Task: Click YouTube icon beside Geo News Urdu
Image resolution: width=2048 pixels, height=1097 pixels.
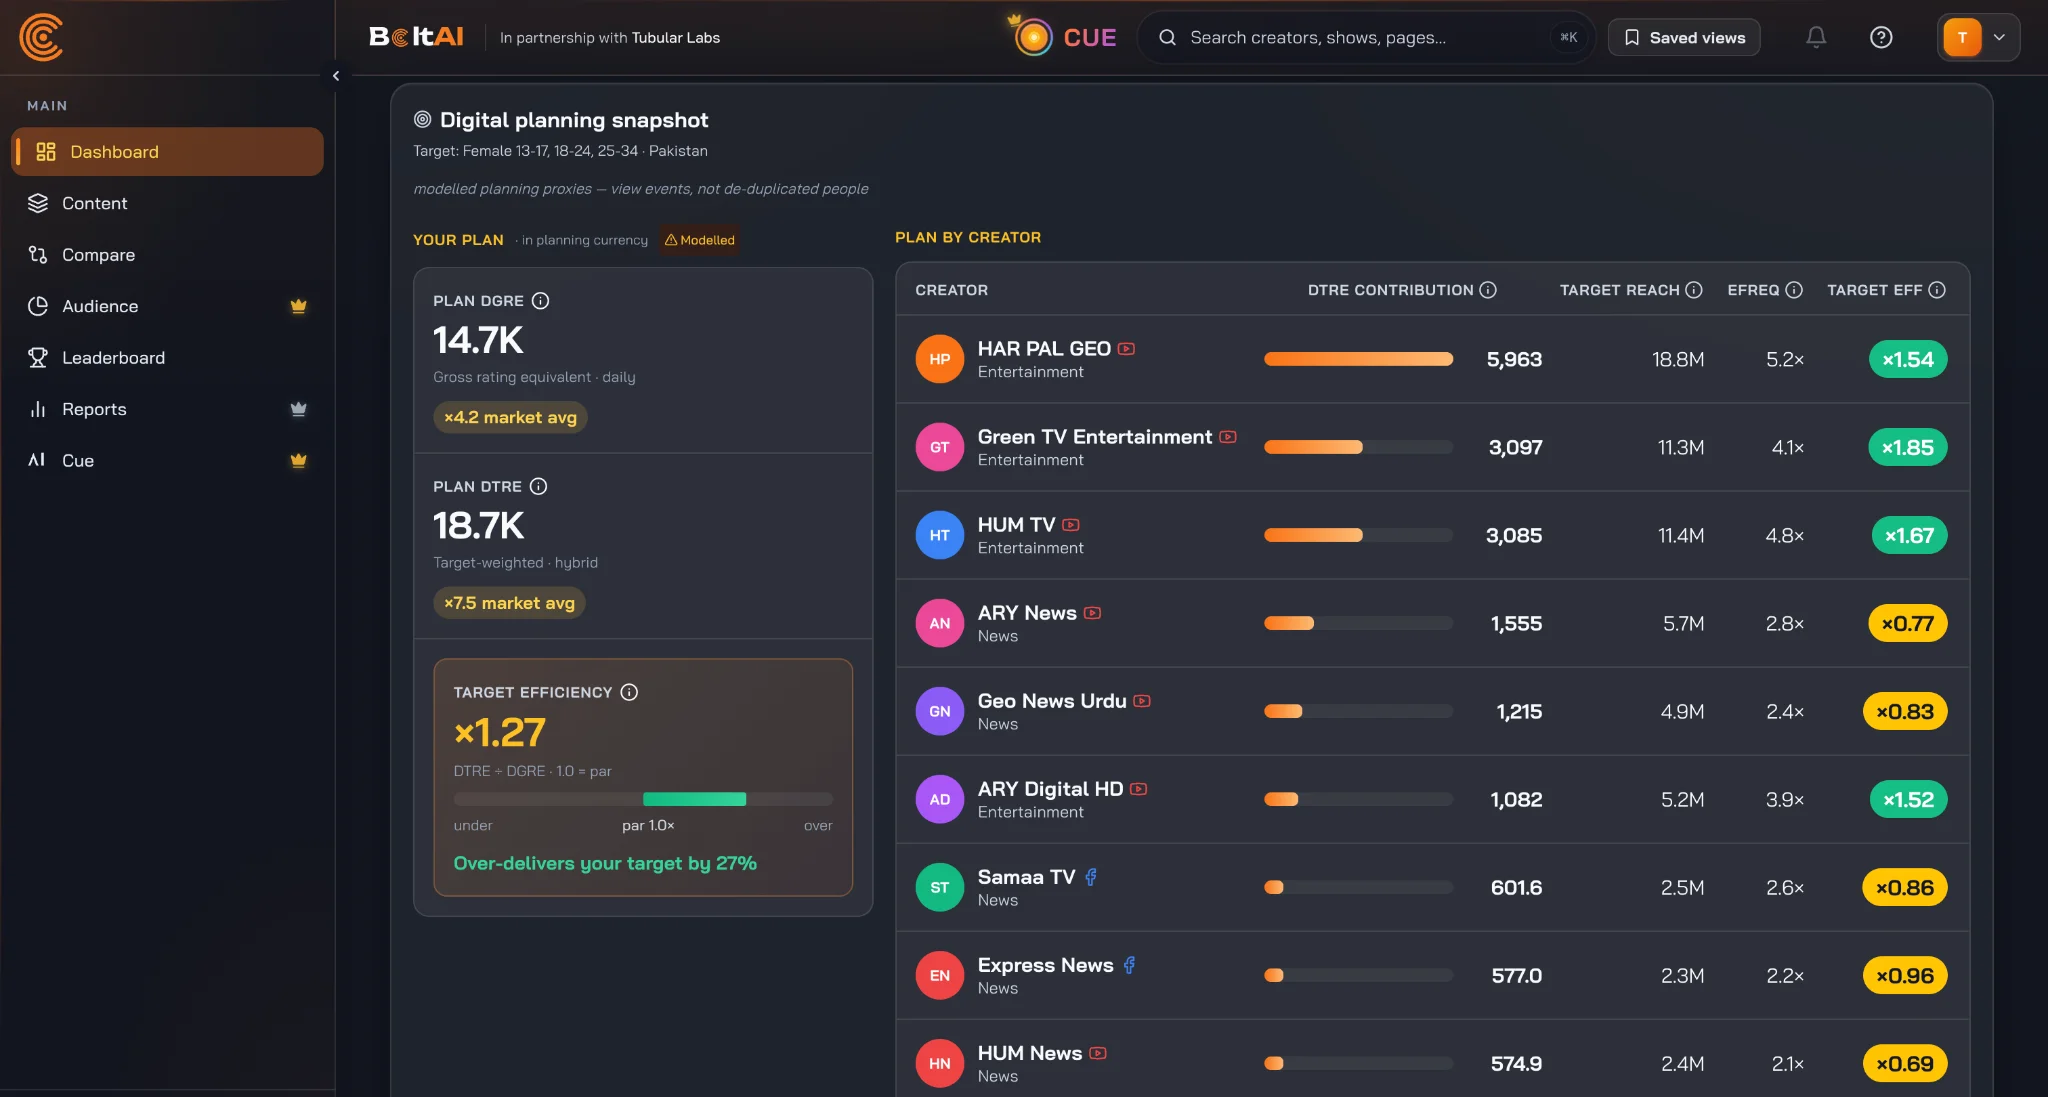Action: (1143, 701)
